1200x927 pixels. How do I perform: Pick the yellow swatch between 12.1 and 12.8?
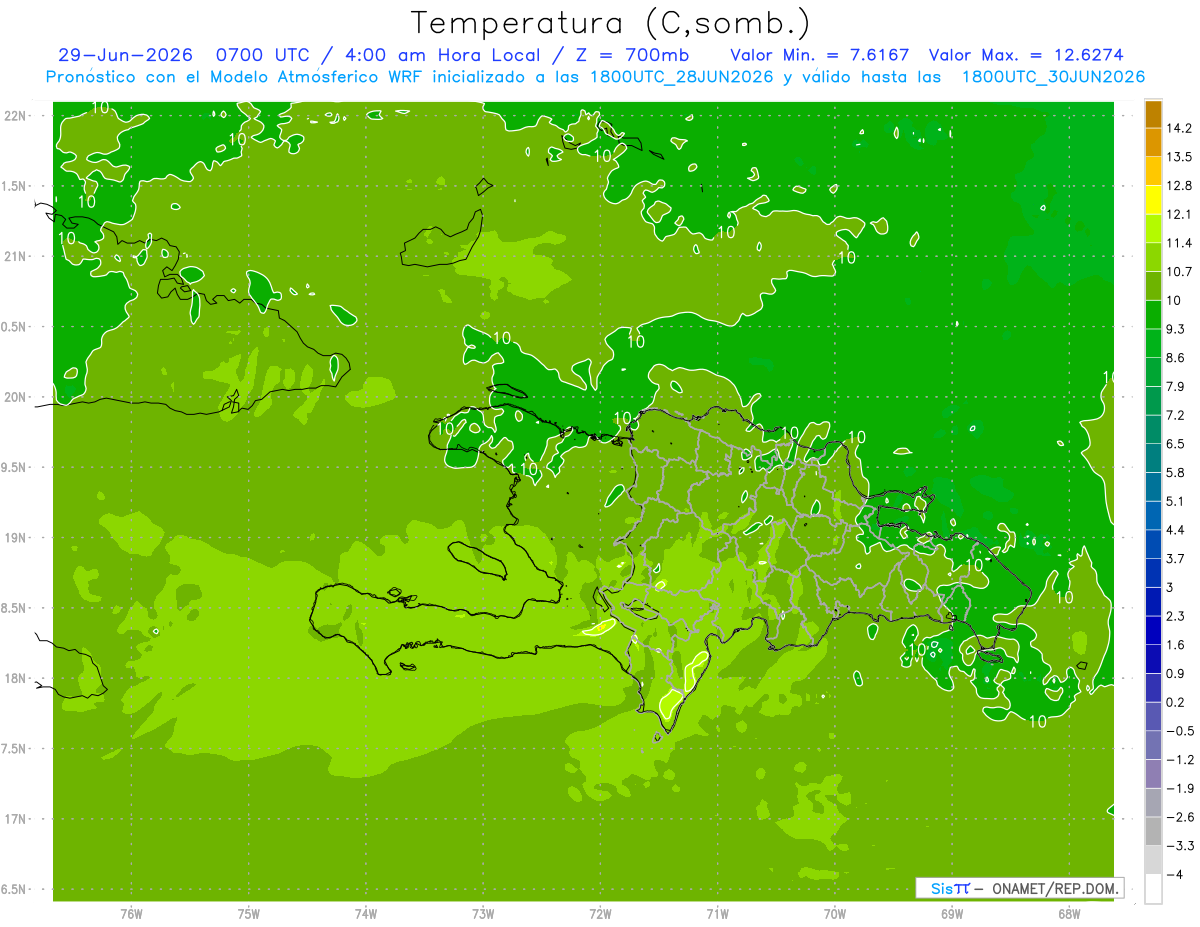pyautogui.click(x=1153, y=200)
